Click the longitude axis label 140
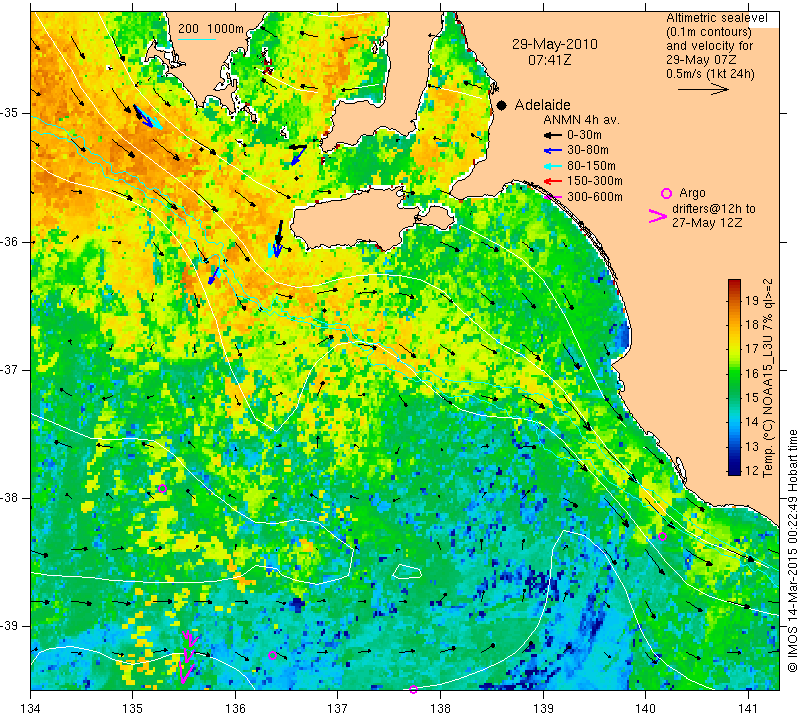Viewport: 800px width, 720px height. (645, 708)
